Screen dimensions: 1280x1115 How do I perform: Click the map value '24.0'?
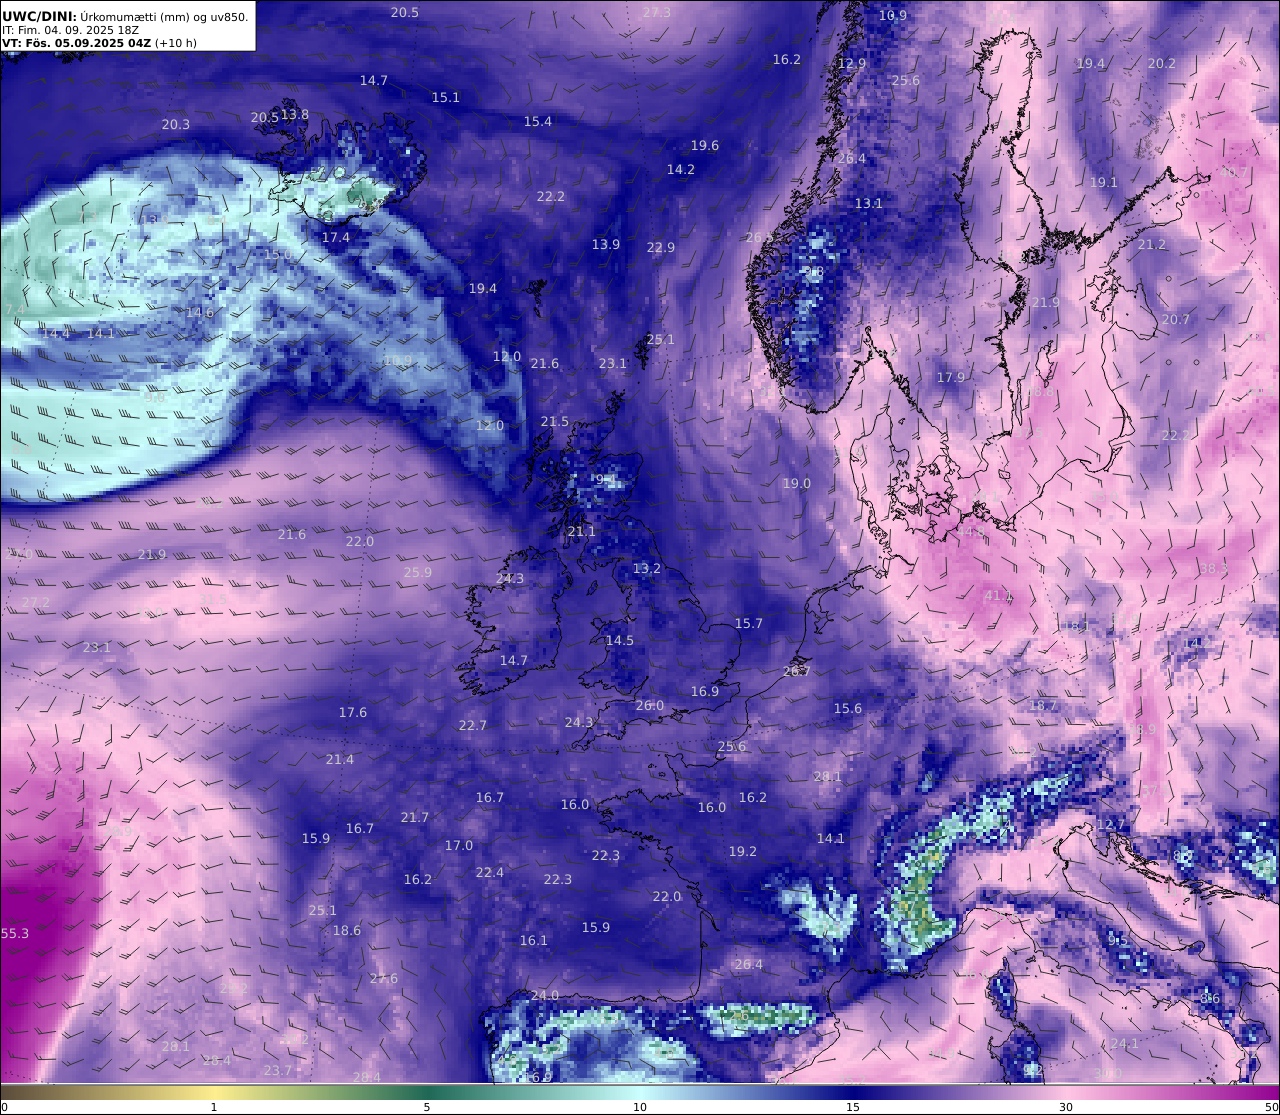point(545,996)
